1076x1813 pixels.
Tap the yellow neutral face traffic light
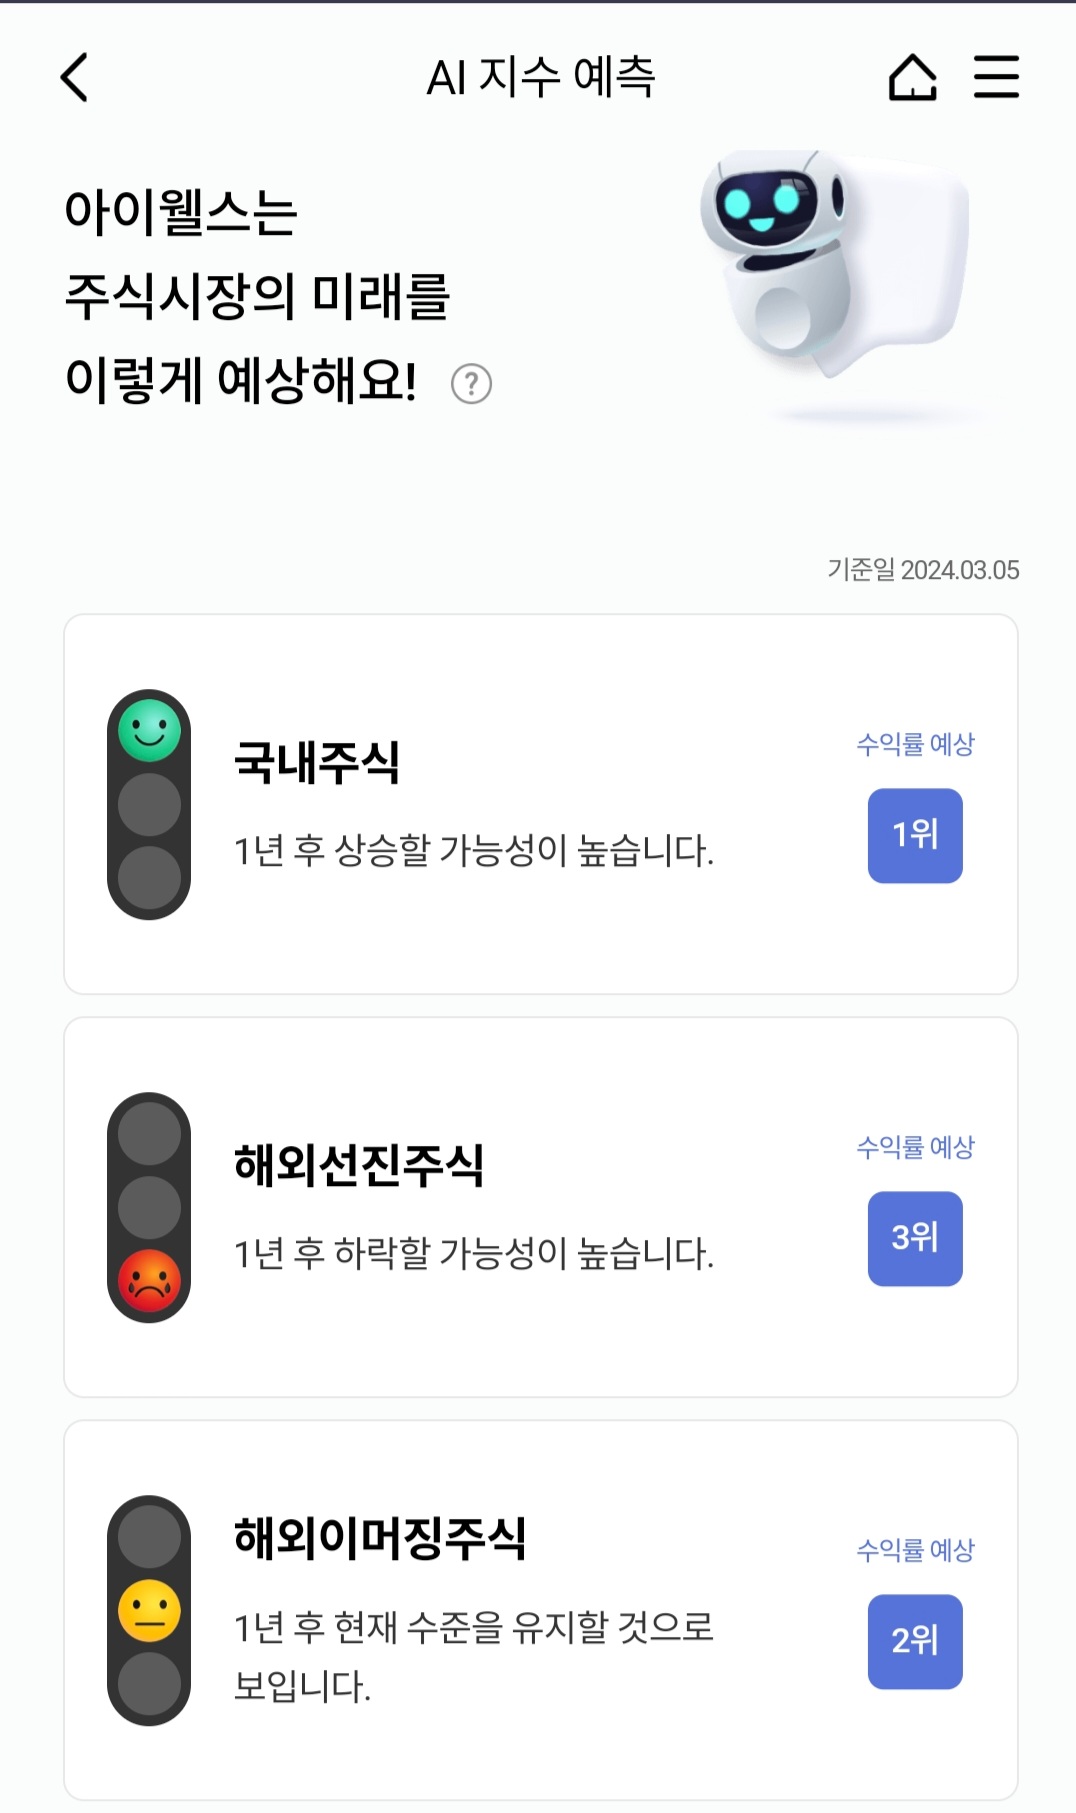click(x=149, y=1610)
